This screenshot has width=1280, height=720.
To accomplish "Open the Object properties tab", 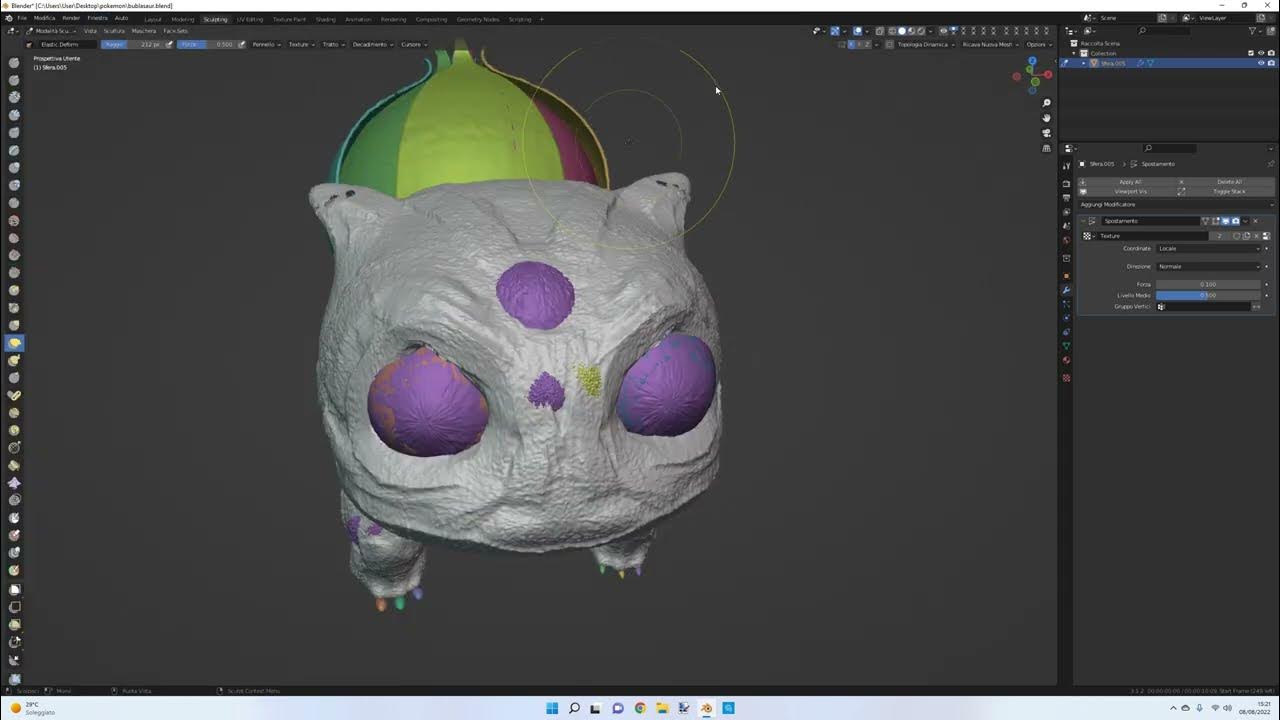I will pyautogui.click(x=1067, y=276).
